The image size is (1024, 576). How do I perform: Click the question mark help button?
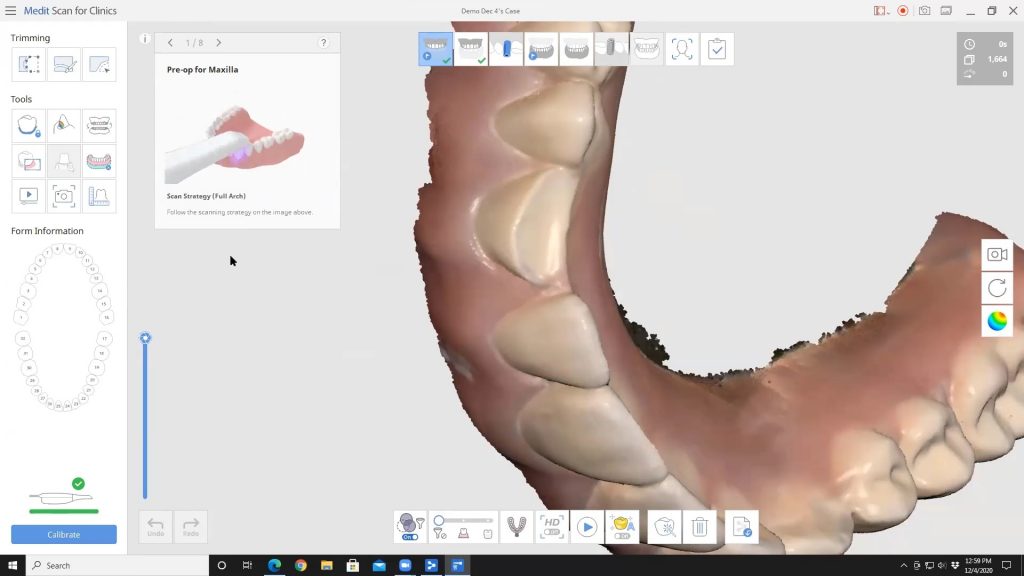point(322,43)
